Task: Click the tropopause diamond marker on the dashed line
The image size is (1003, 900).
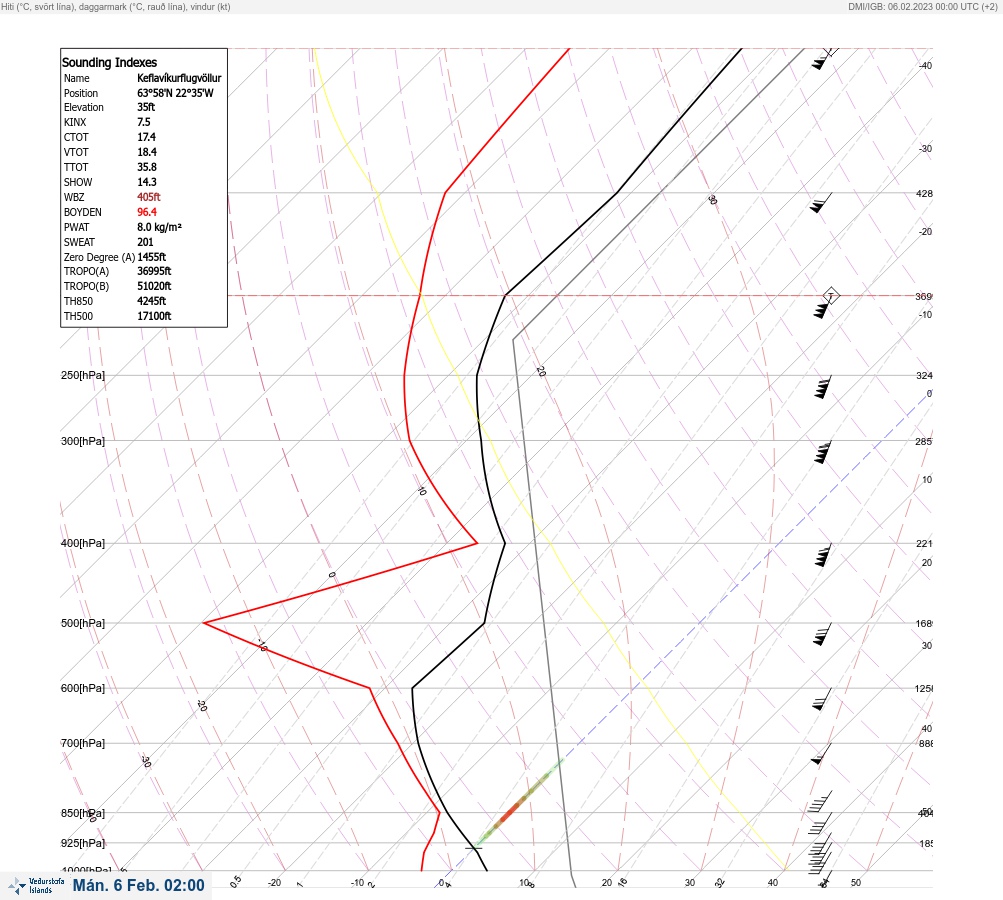Action: point(830,296)
